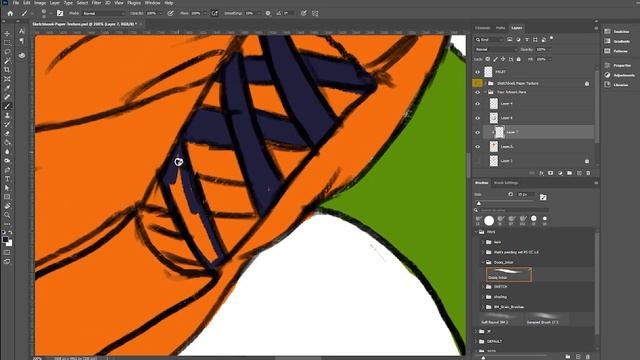Hide Layer 4 with its eye icon
The height and width of the screenshot is (360, 640).
pos(477,104)
